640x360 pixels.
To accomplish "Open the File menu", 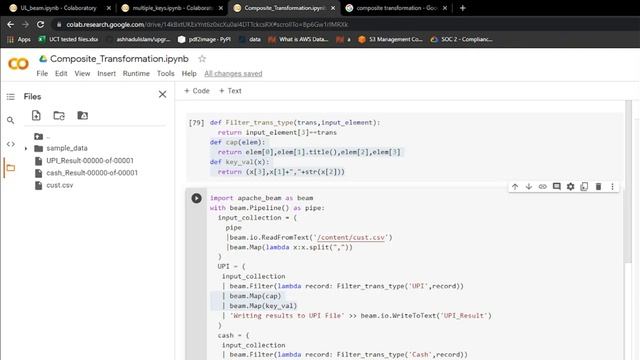I will (42, 73).
